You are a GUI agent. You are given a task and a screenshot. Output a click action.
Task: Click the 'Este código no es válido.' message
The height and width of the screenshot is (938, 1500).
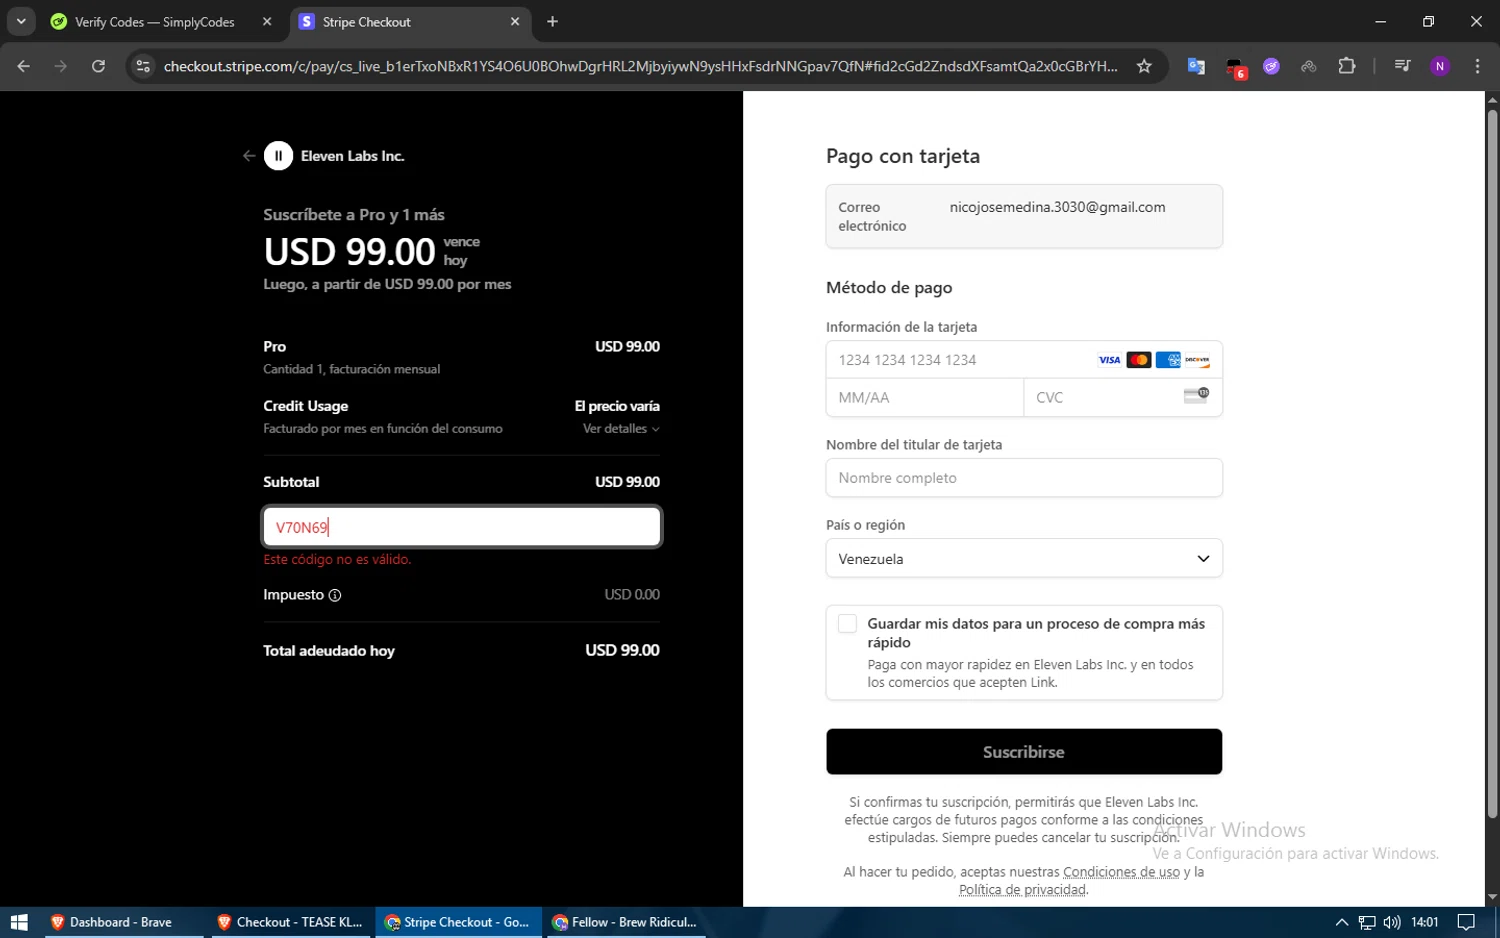(337, 560)
